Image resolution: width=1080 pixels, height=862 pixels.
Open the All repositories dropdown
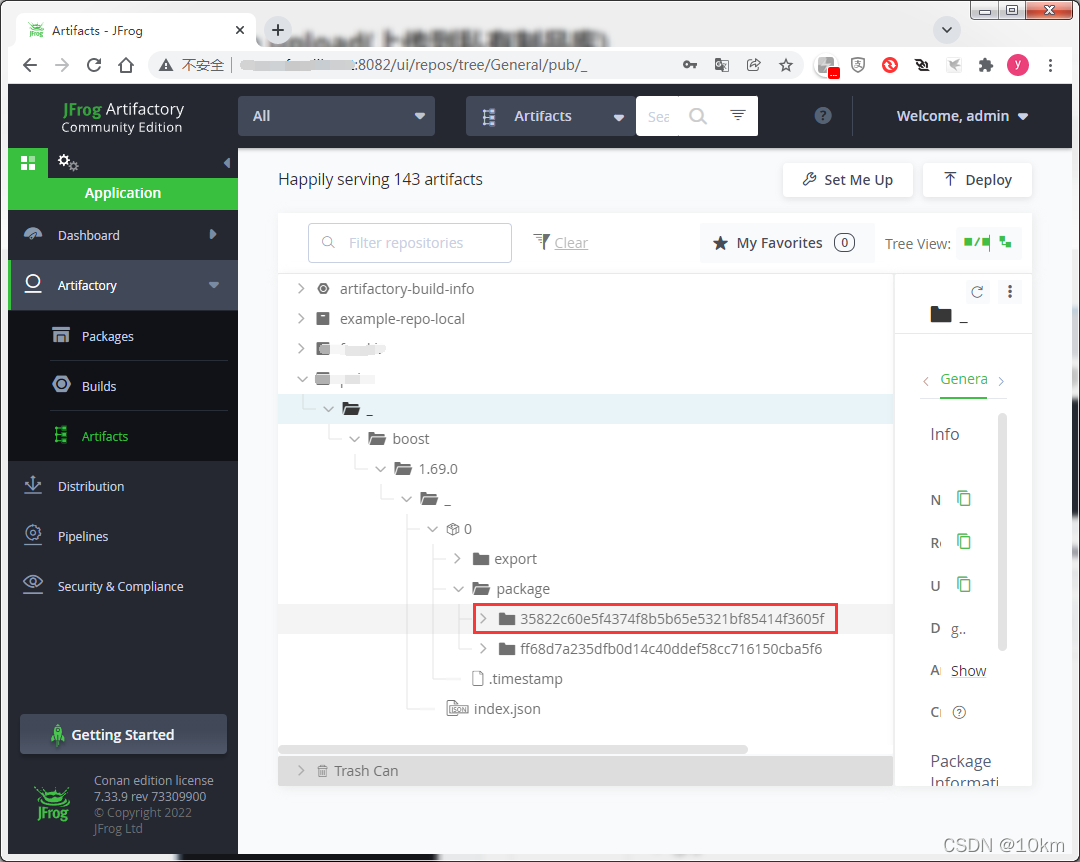336,116
